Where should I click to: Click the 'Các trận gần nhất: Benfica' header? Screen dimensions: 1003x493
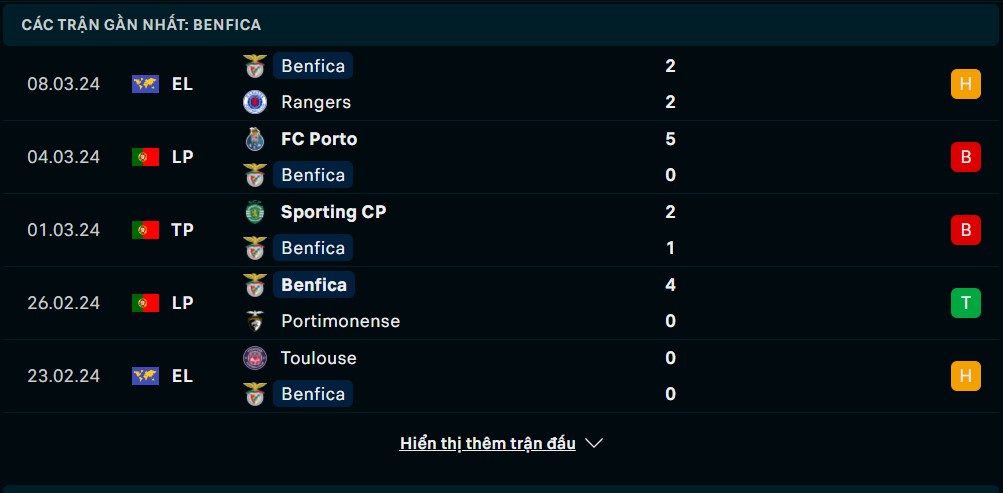pos(141,25)
